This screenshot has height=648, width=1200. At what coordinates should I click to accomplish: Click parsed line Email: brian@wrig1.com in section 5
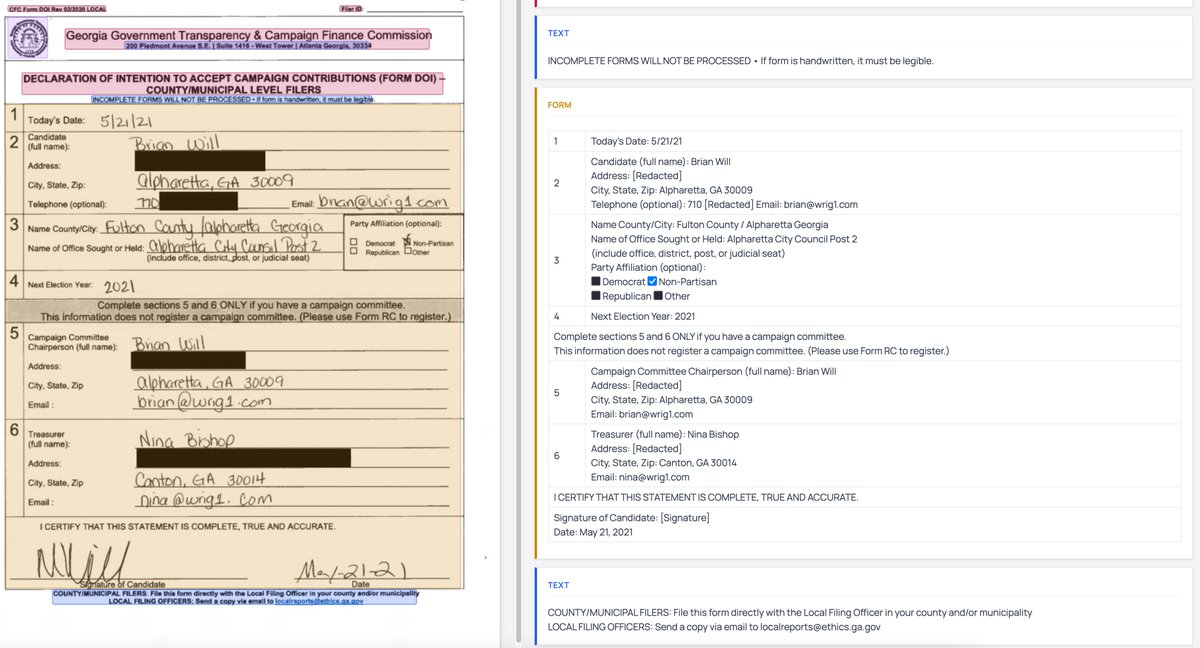click(642, 414)
